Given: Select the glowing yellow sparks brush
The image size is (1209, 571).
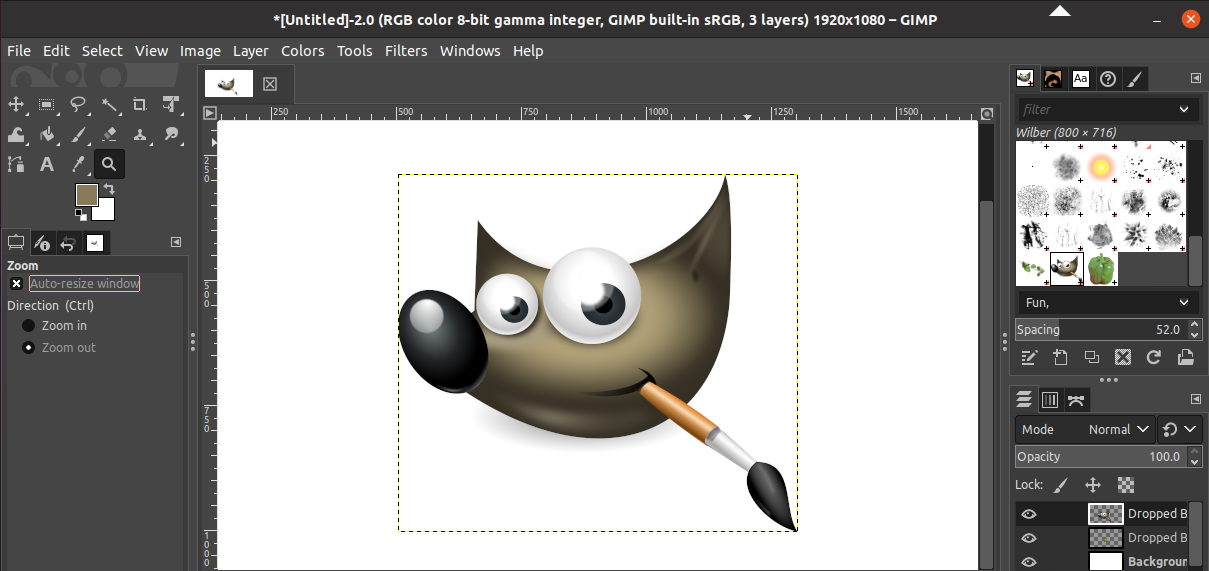Looking at the screenshot, I should pyautogui.click(x=1101, y=165).
